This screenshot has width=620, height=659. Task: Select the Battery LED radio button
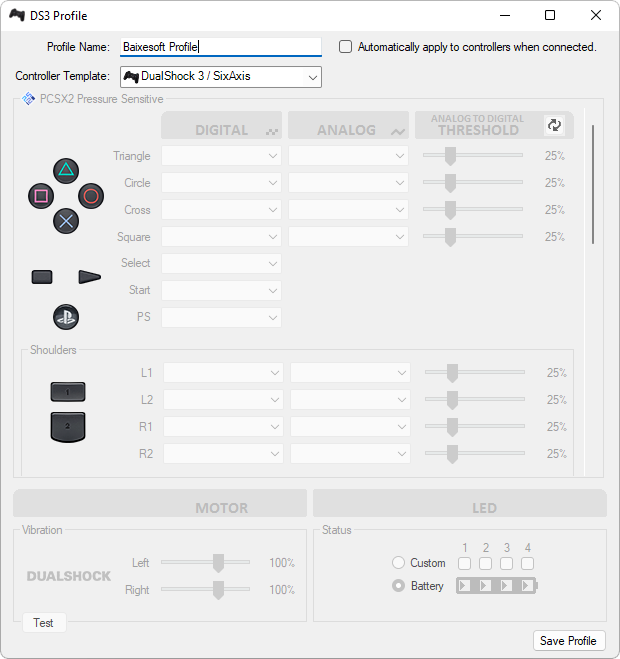[x=399, y=586]
